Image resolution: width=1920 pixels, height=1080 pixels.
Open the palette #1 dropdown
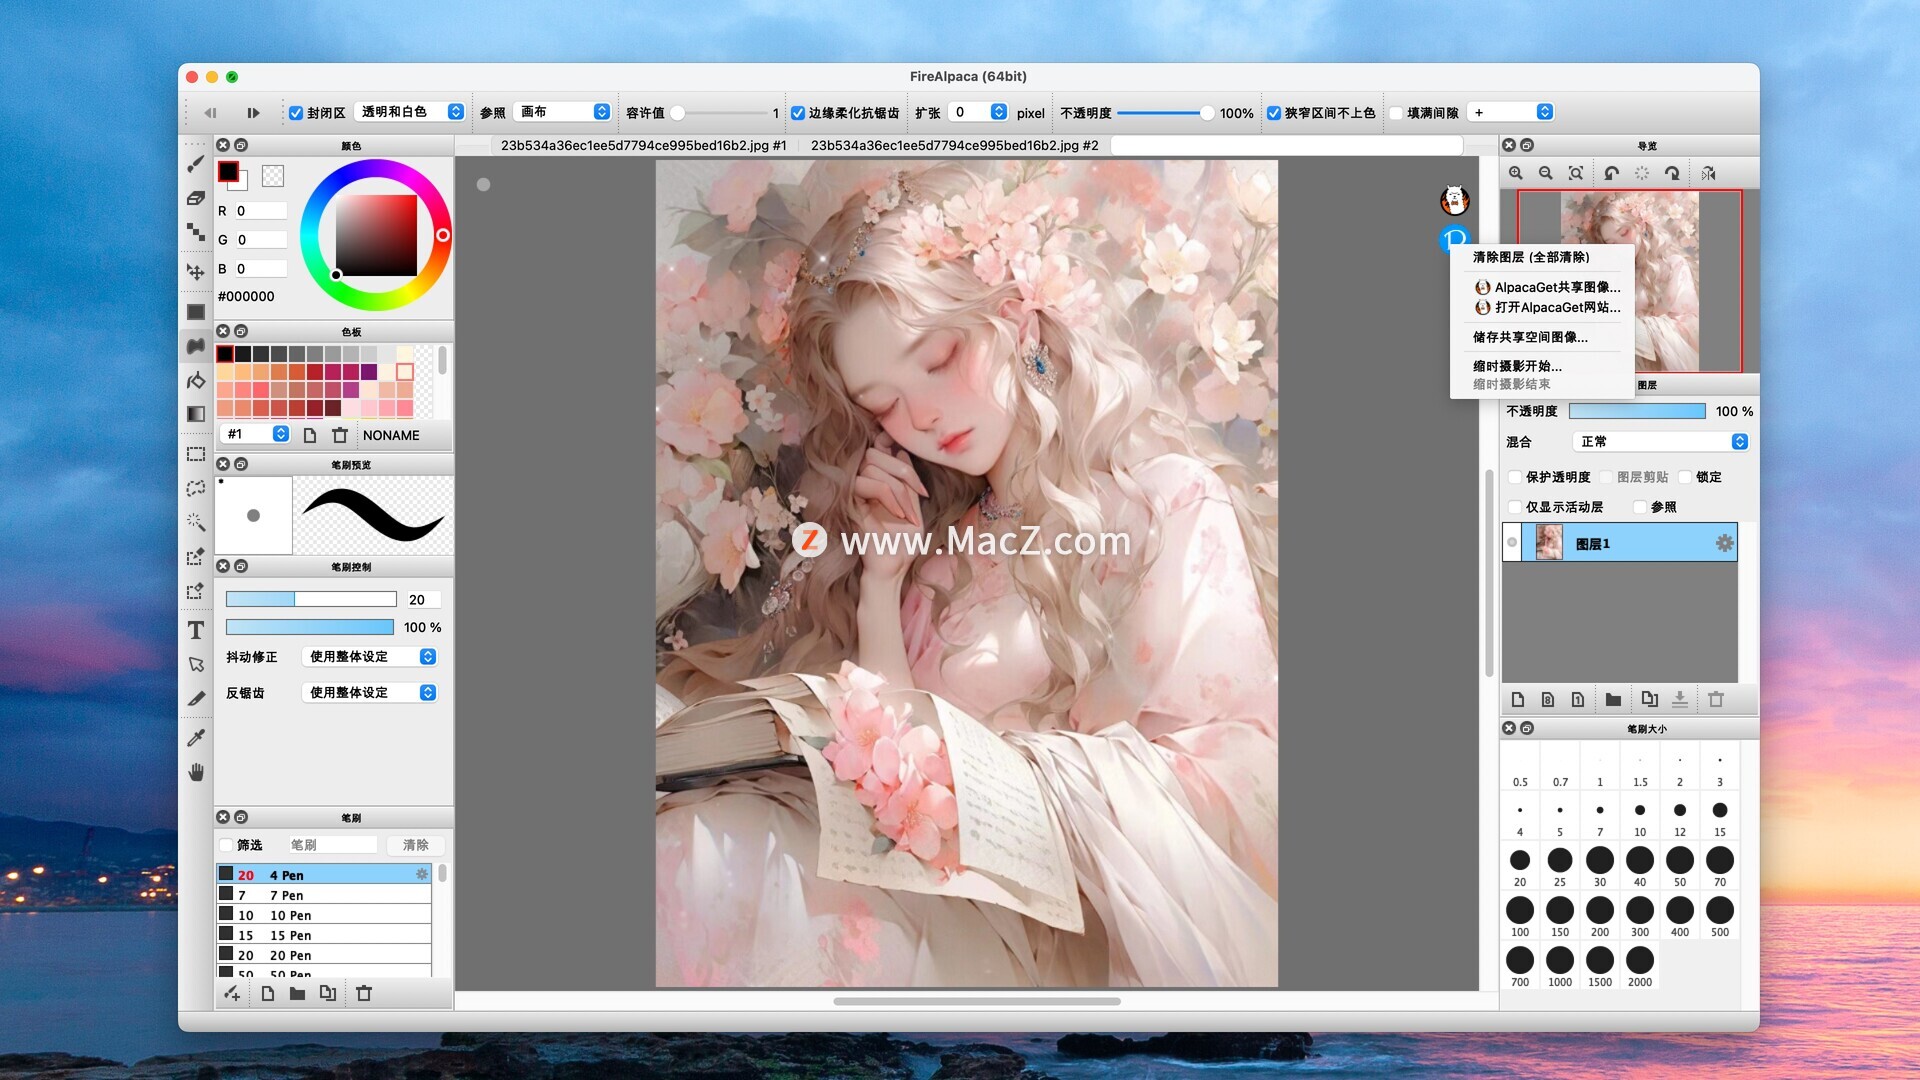pyautogui.click(x=255, y=434)
